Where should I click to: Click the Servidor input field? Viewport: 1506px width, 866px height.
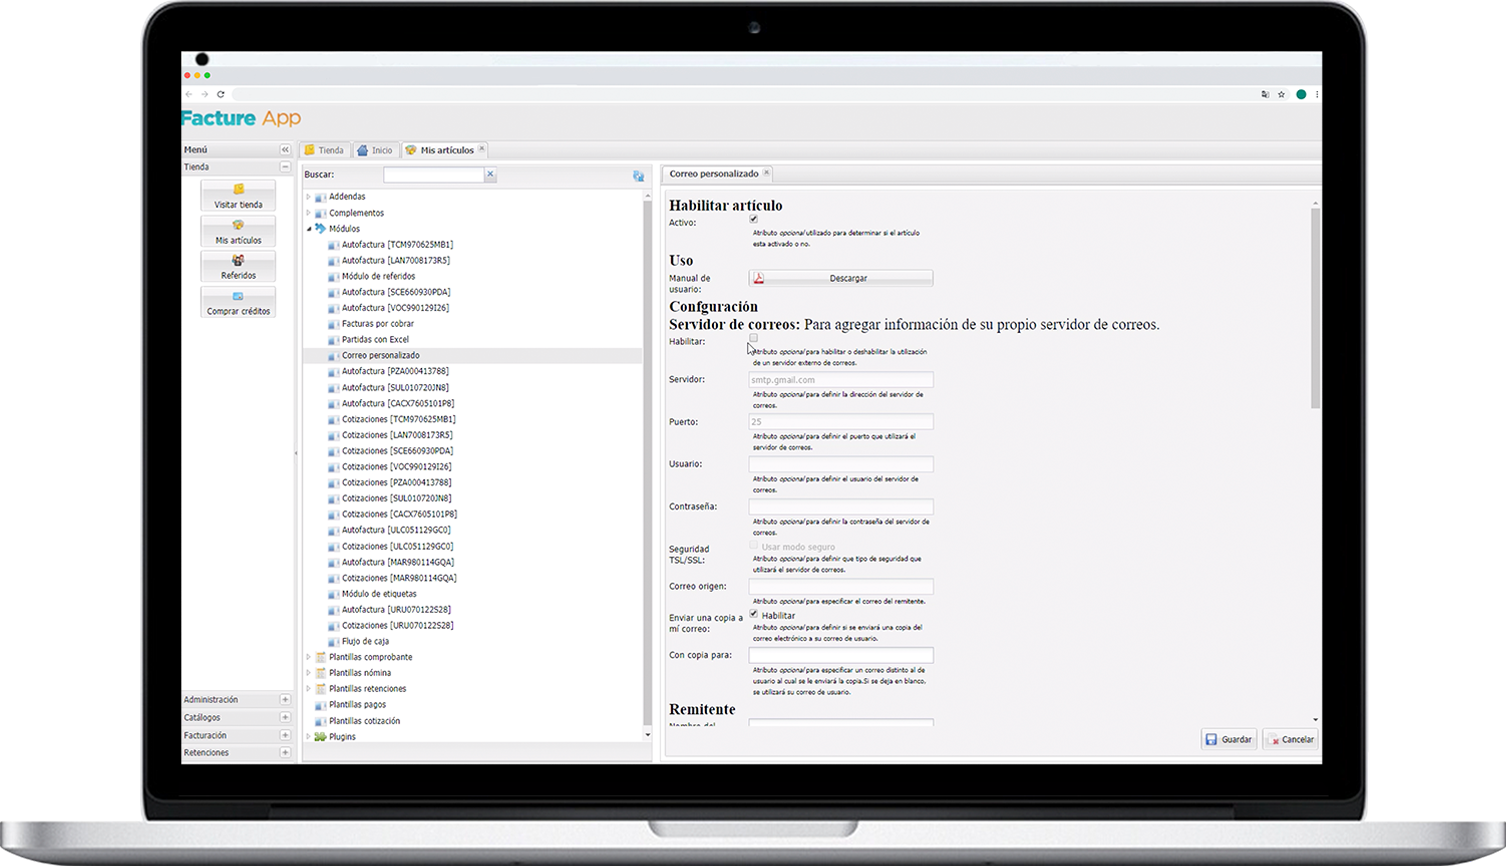[x=841, y=380]
